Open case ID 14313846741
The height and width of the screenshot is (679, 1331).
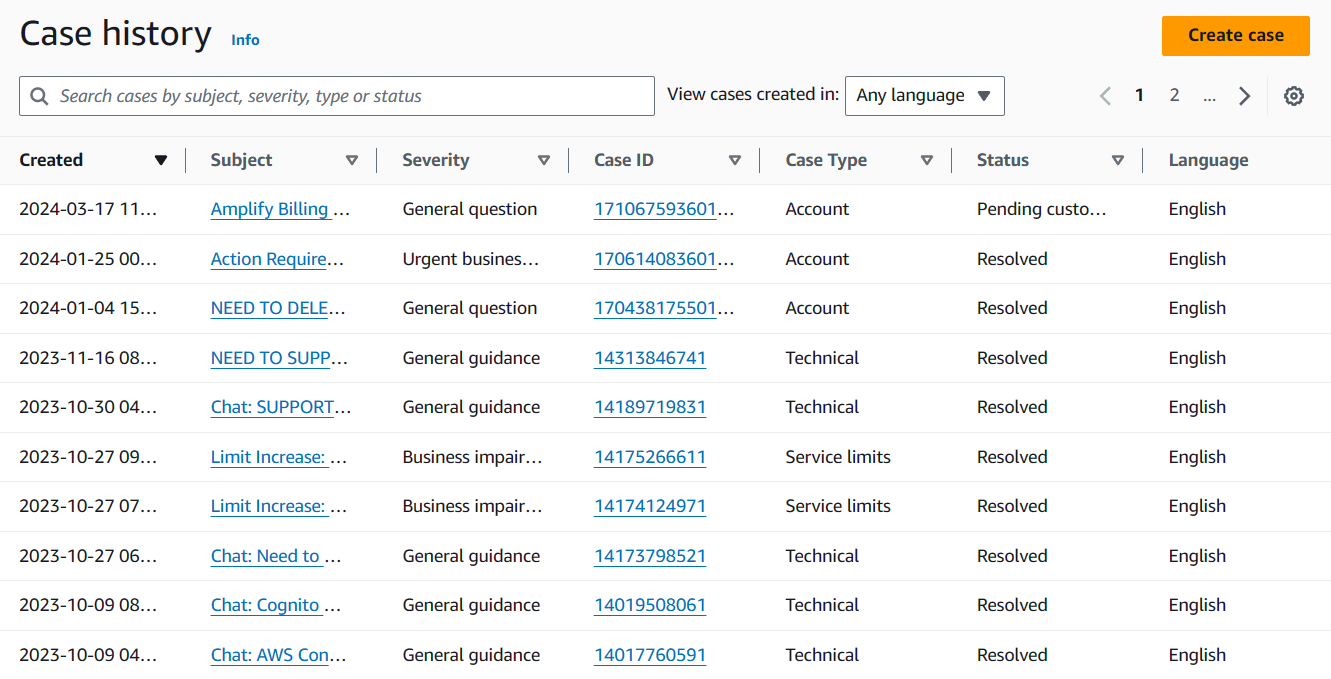pyautogui.click(x=650, y=358)
